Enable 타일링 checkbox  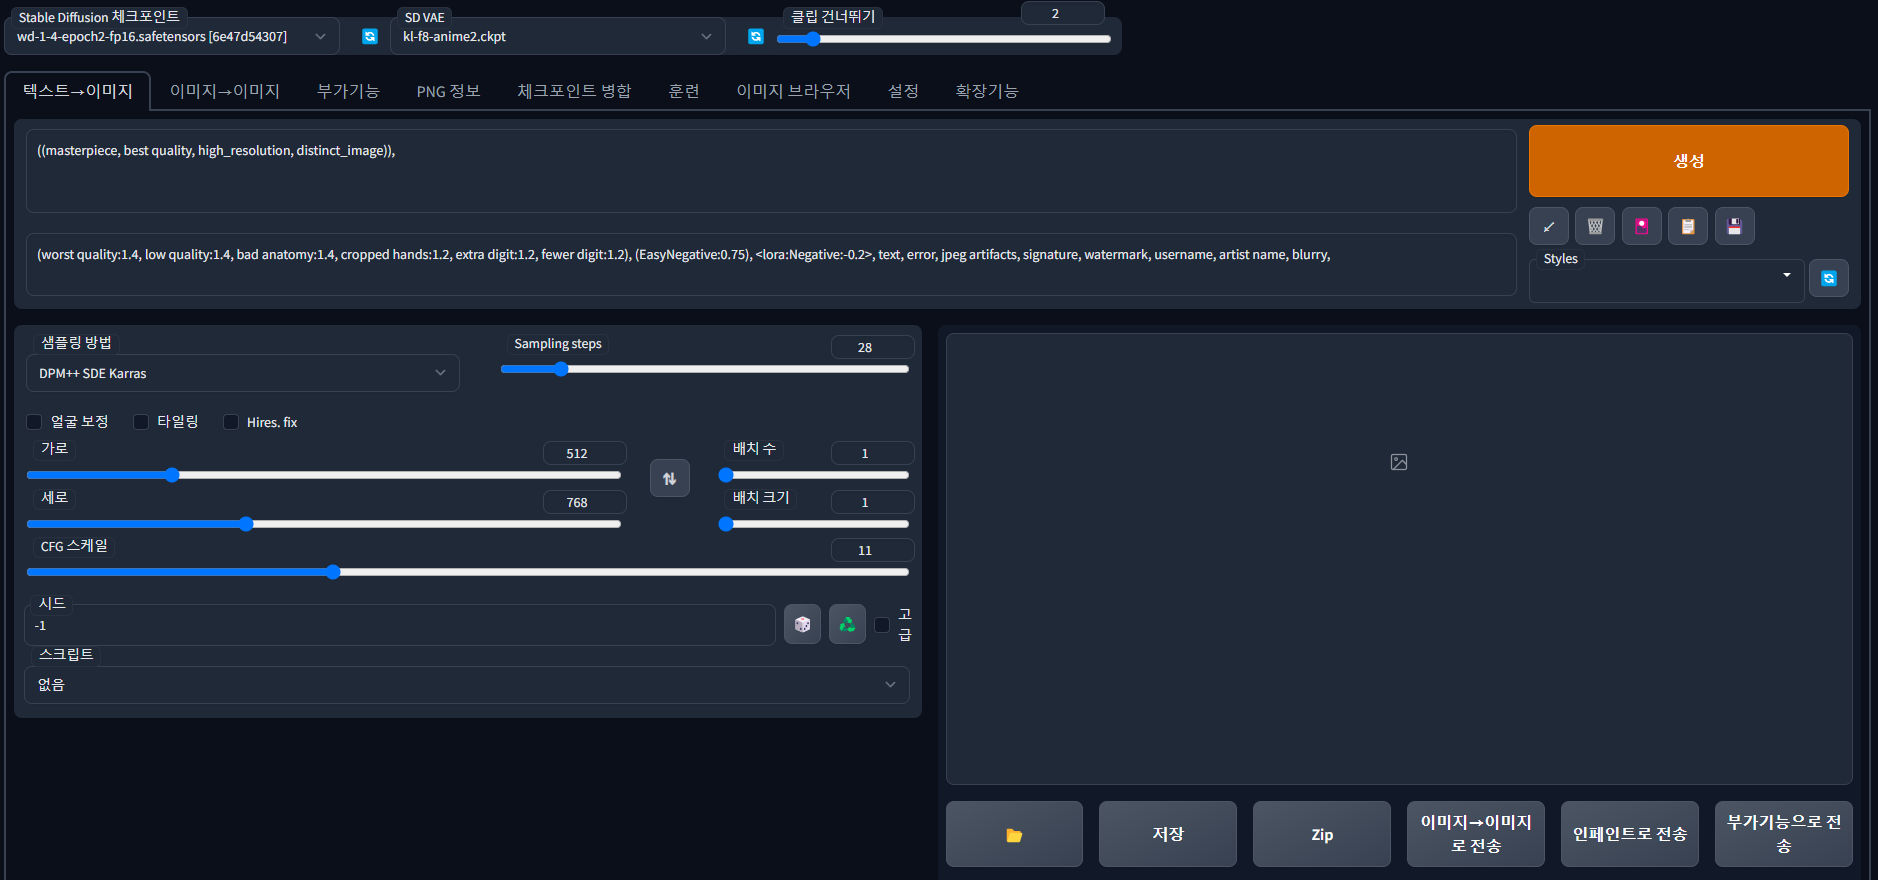141,422
